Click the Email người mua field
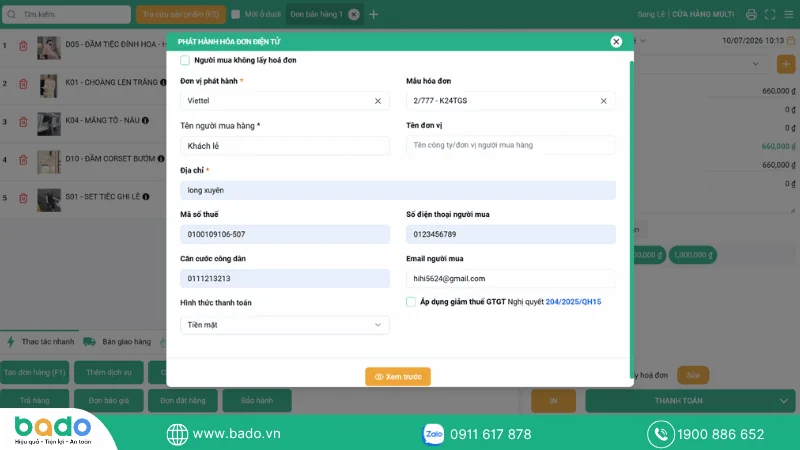This screenshot has height=450, width=800. coord(511,279)
